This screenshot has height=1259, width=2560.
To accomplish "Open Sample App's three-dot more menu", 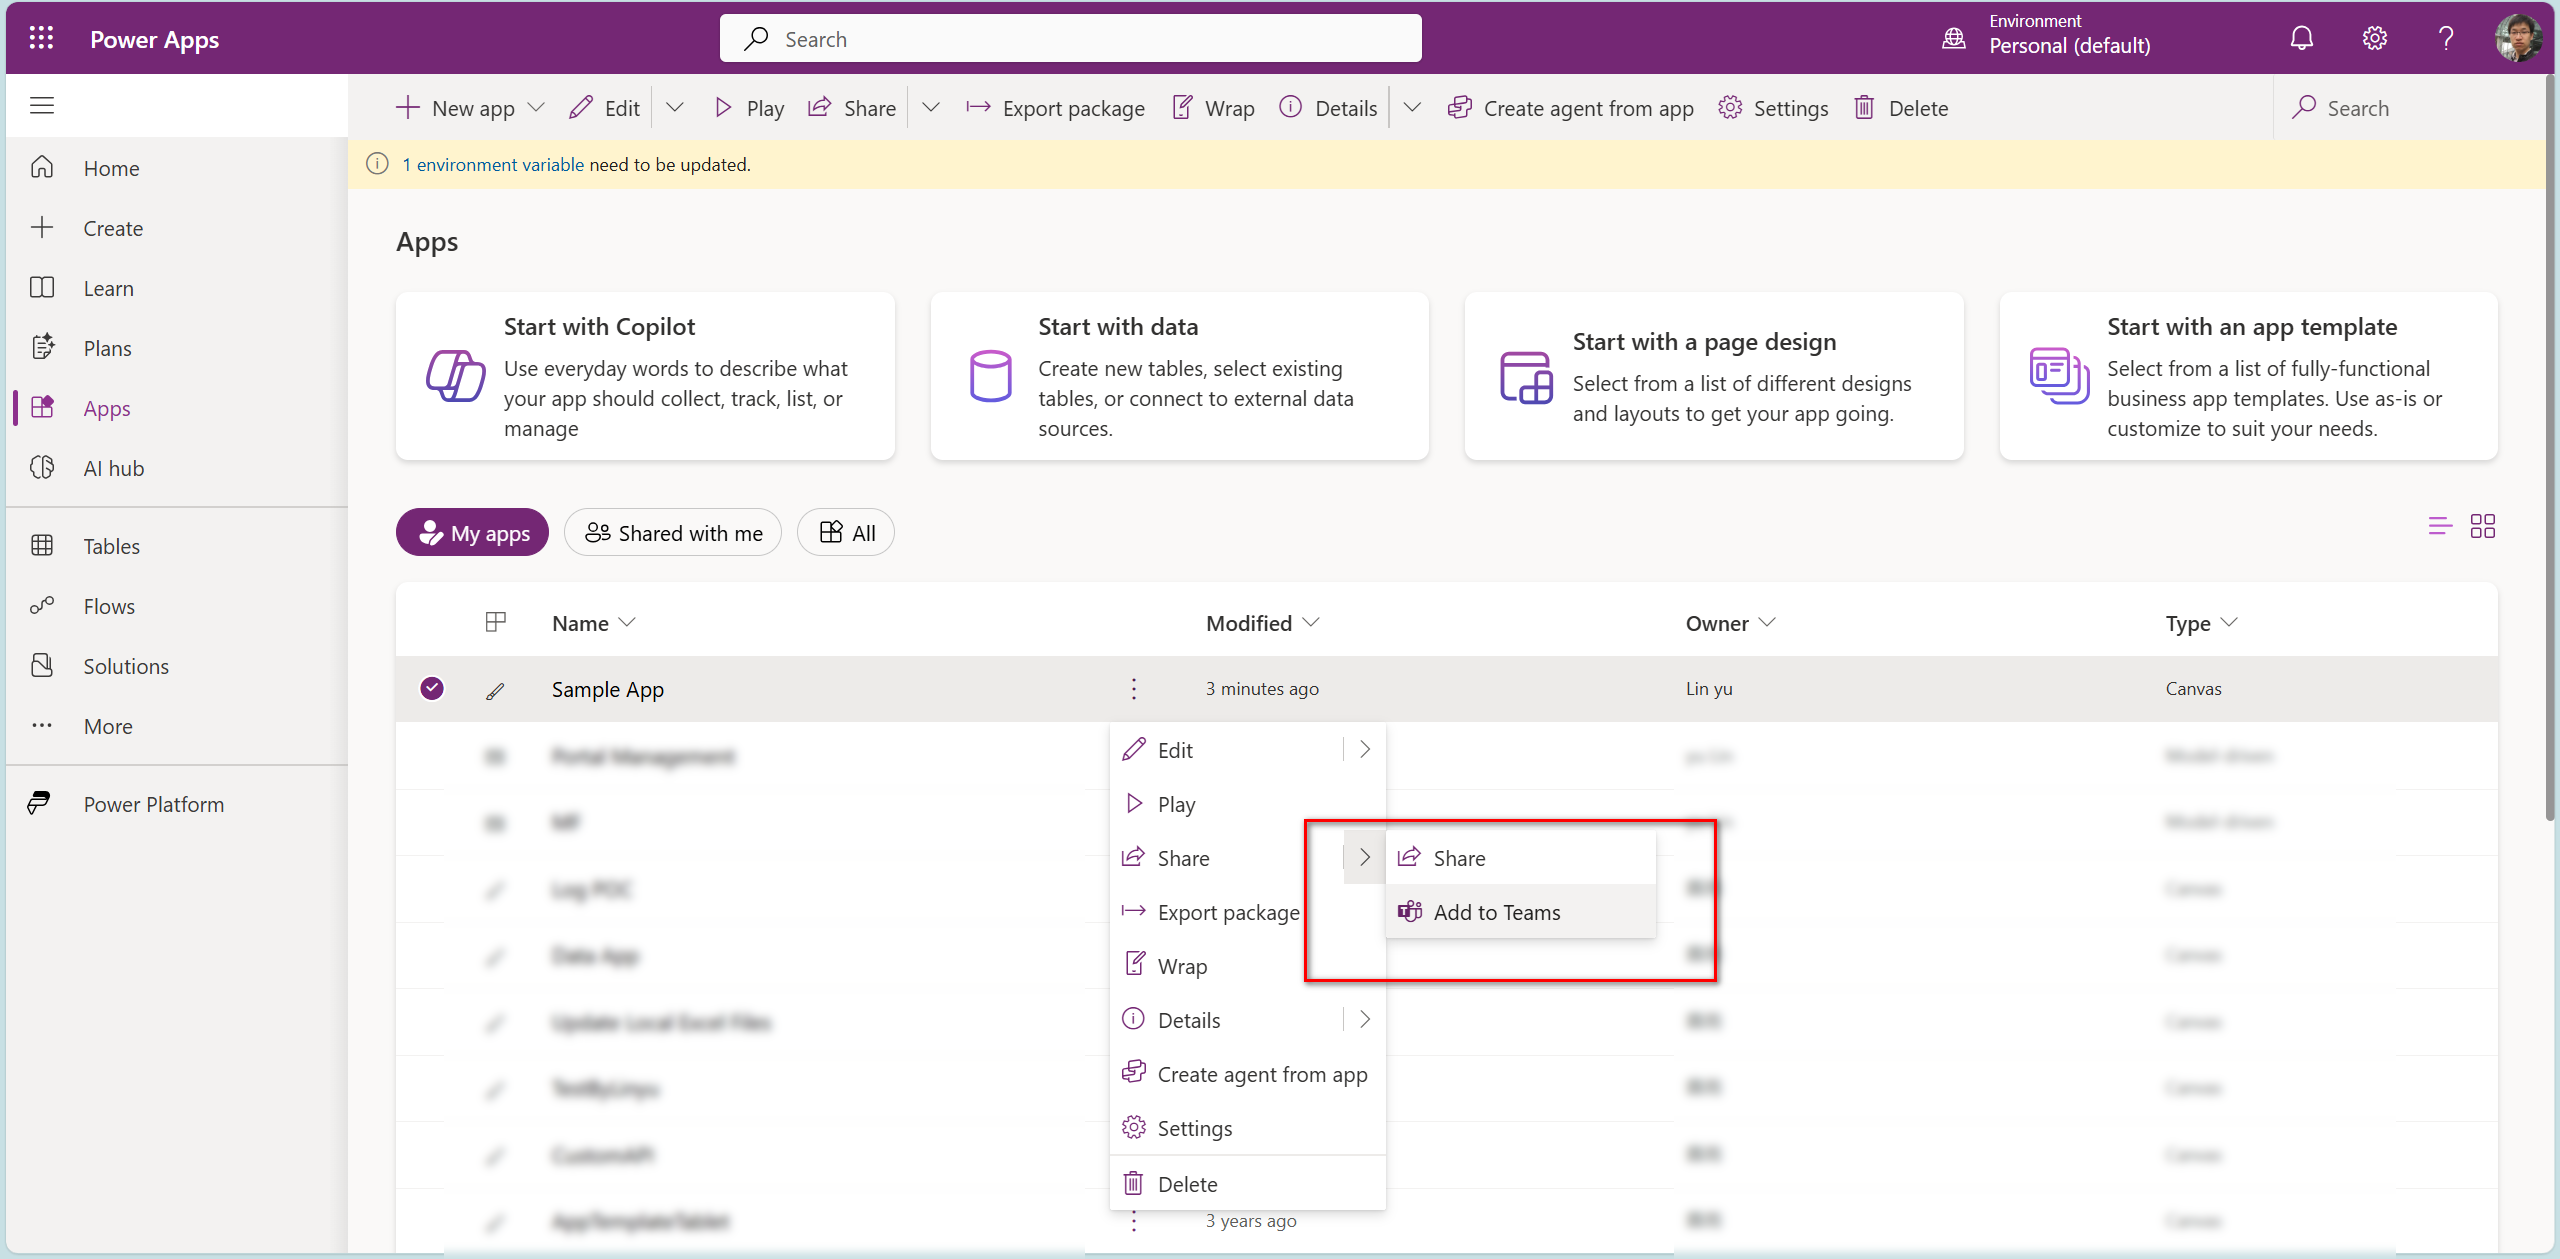I will point(1133,689).
